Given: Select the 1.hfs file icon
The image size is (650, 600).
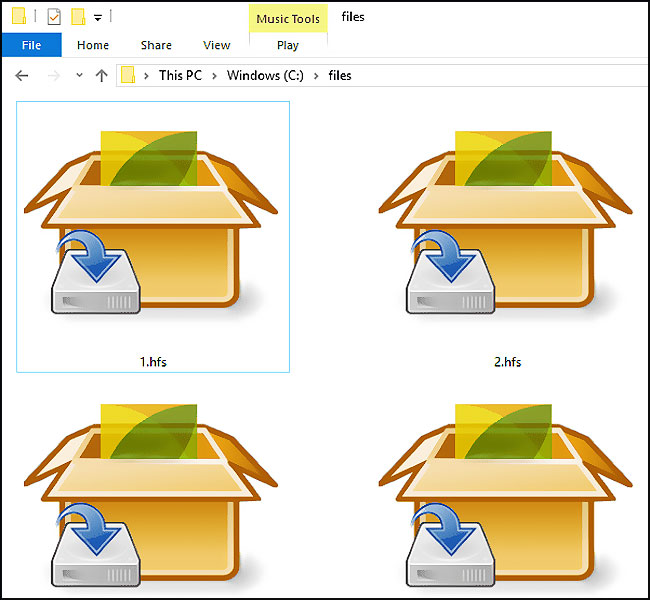Looking at the screenshot, I should coord(150,222).
